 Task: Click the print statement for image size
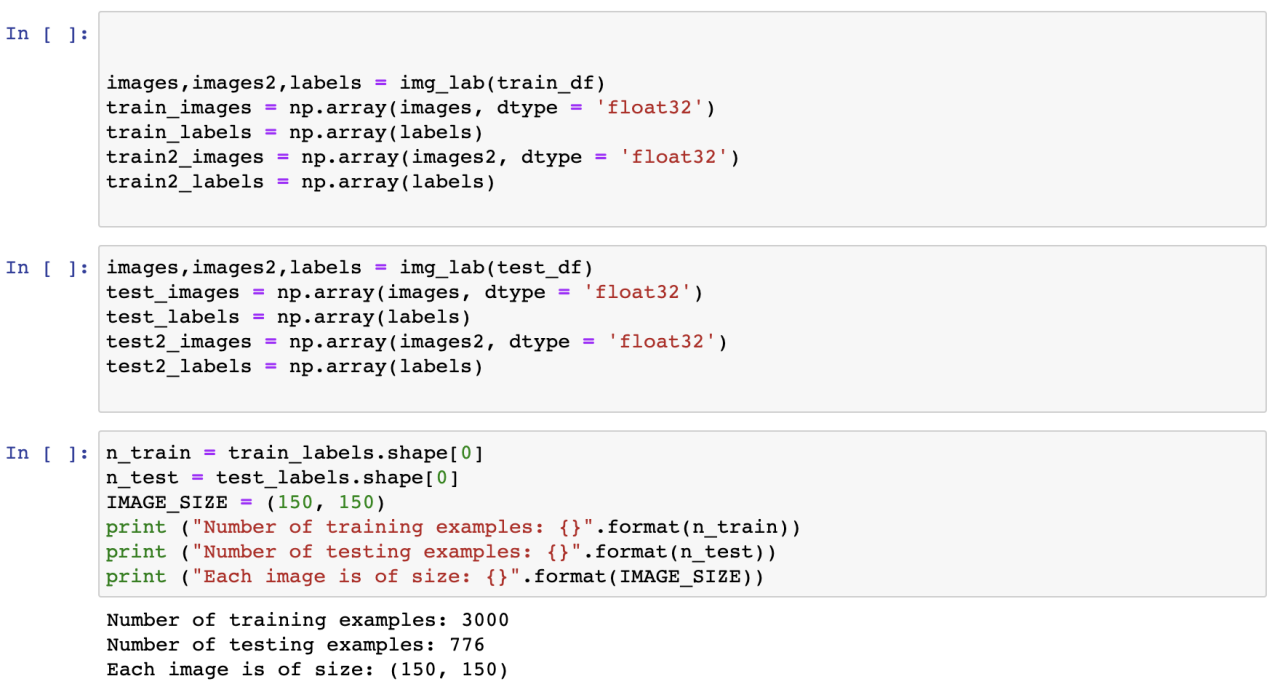[x=435, y=576]
